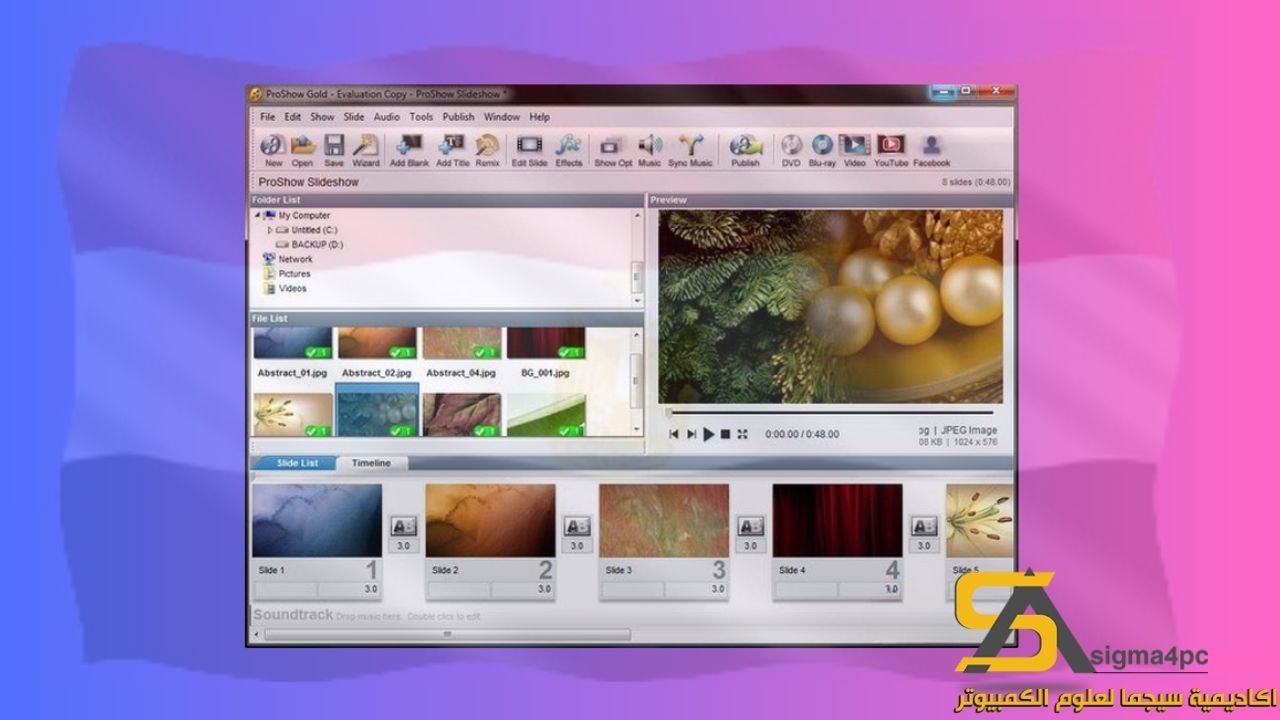Collapse the My Computer tree node
Image resolution: width=1280 pixels, height=720 pixels.
point(257,215)
